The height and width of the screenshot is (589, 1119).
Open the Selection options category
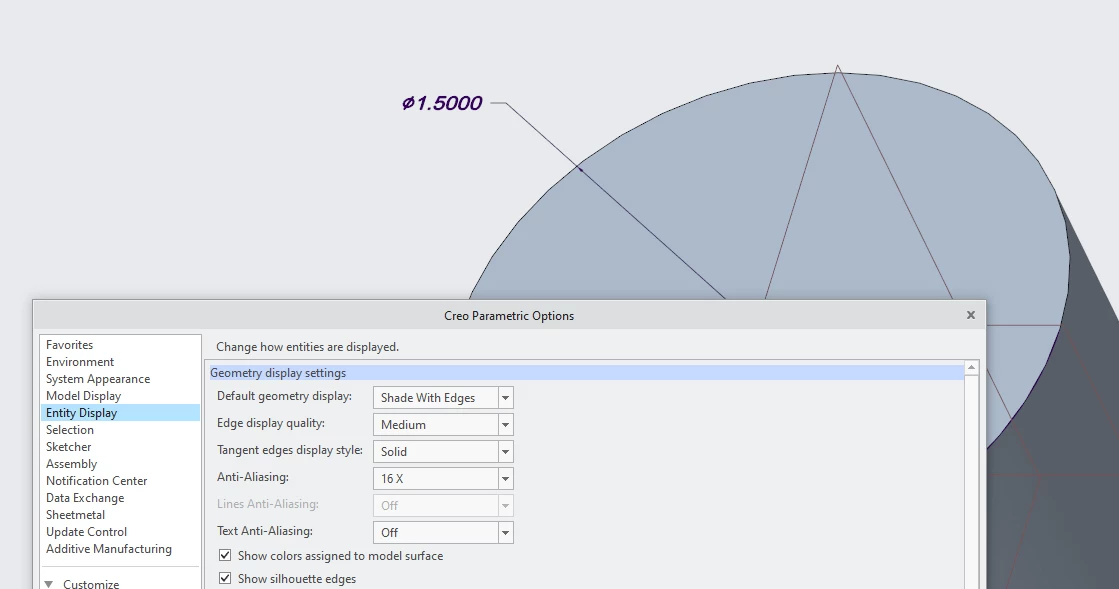[70, 430]
